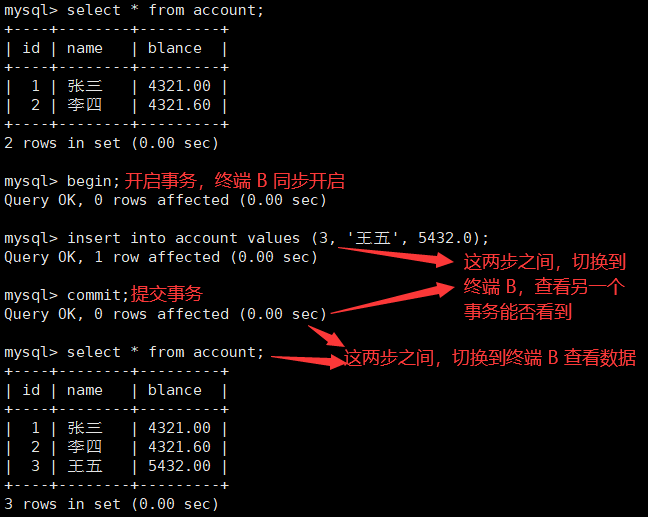Viewport: 648px width, 517px height.
Task: Click the '2 rows in set' result line
Action: click(111, 143)
